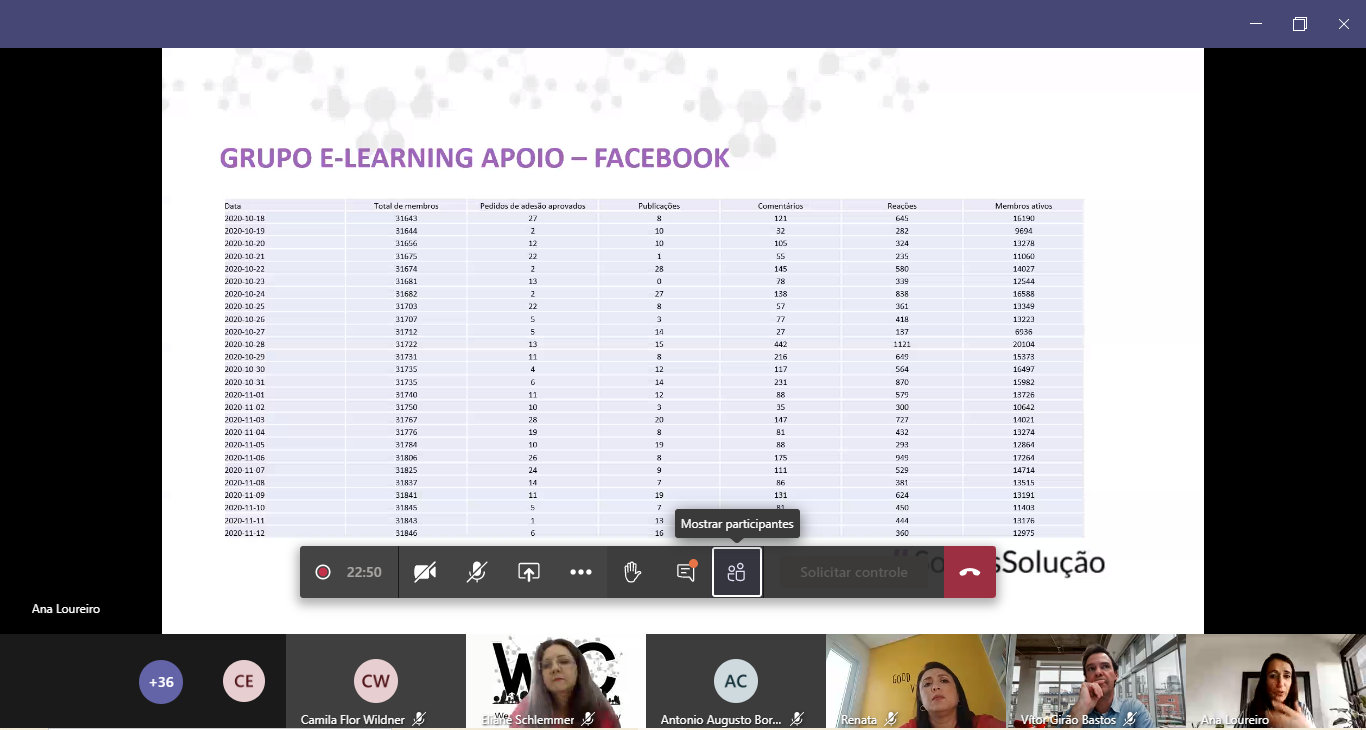Click date cell 2020-10-18
The width and height of the screenshot is (1366, 730).
click(245, 218)
